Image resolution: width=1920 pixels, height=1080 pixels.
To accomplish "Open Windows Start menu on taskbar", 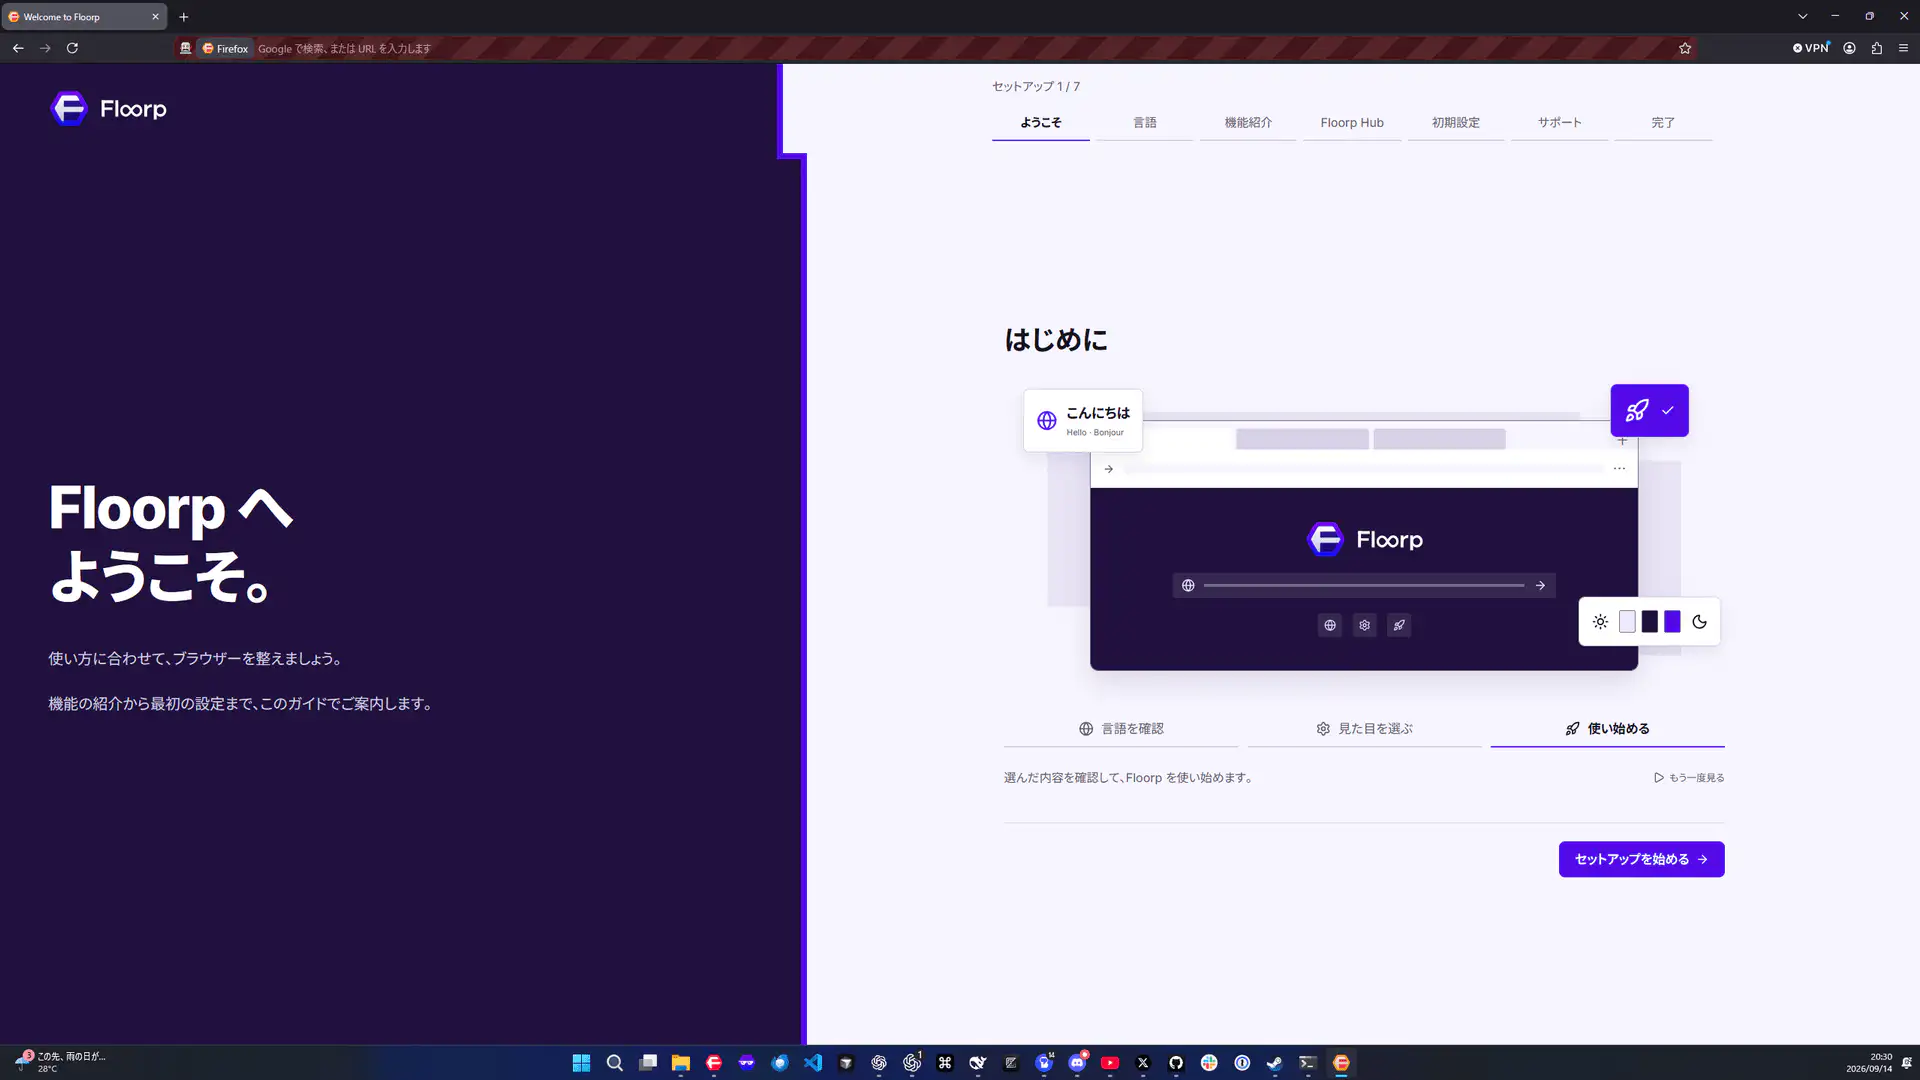I will click(581, 1063).
